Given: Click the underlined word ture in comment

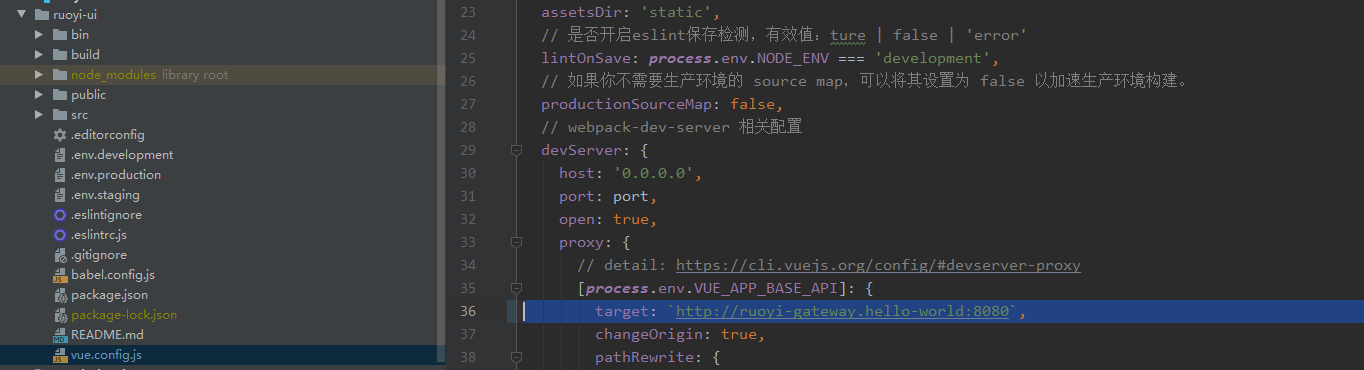Looking at the screenshot, I should (x=848, y=36).
